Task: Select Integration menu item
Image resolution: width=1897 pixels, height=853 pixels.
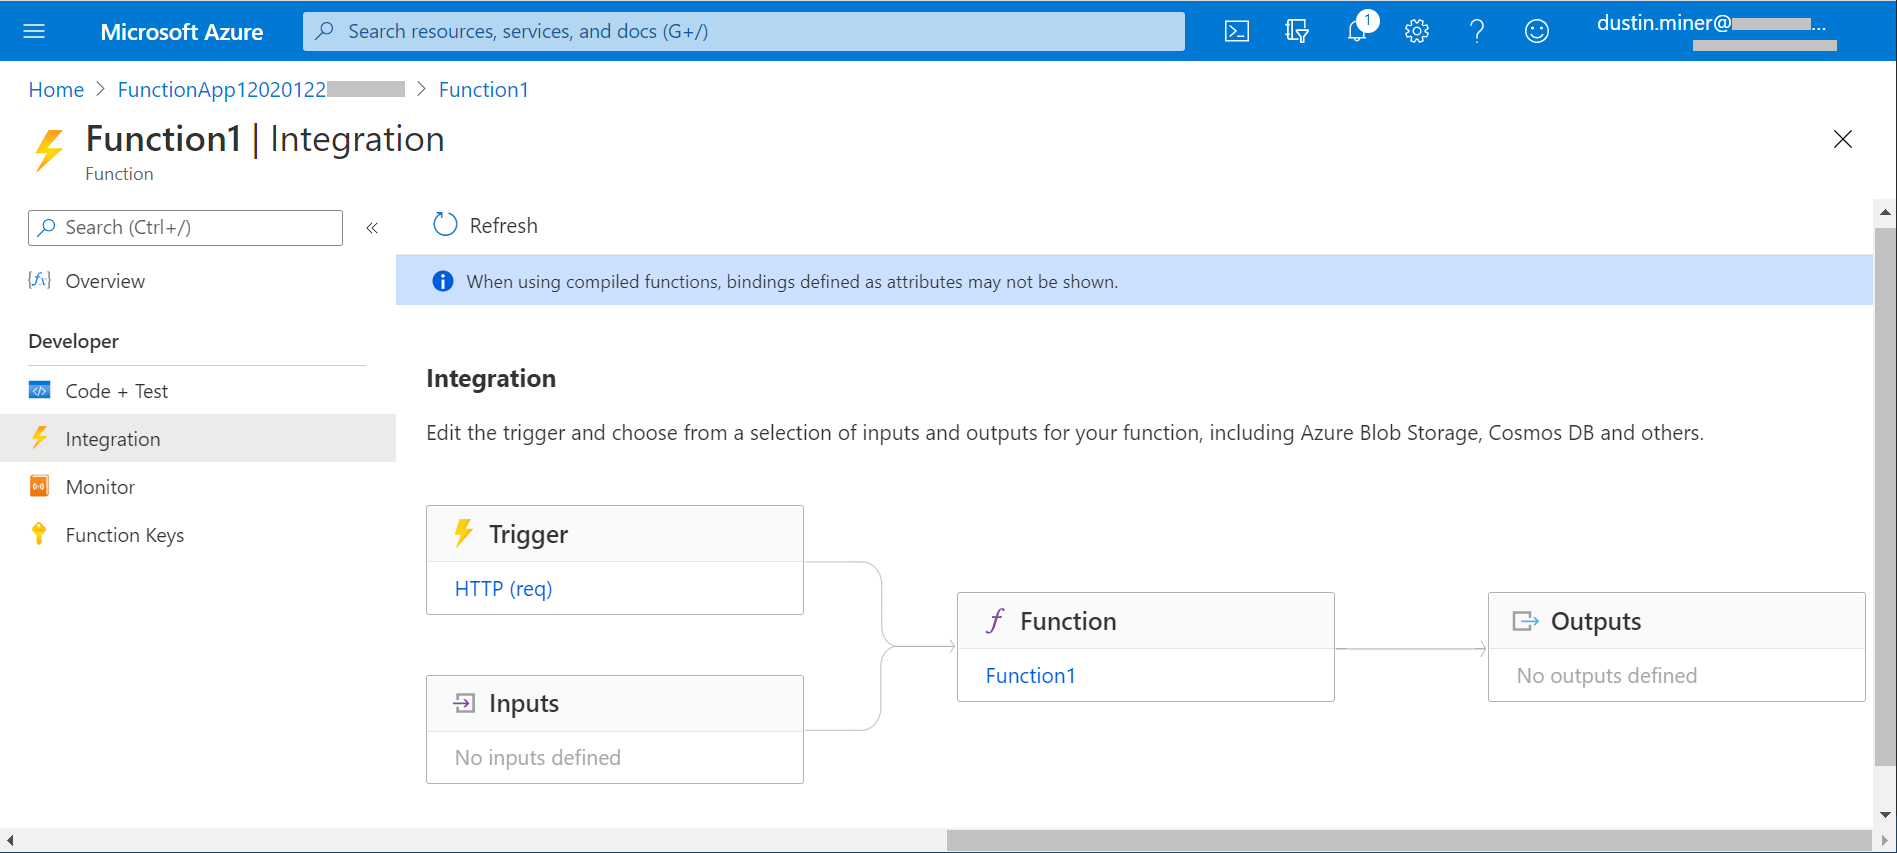Action: pos(197,439)
